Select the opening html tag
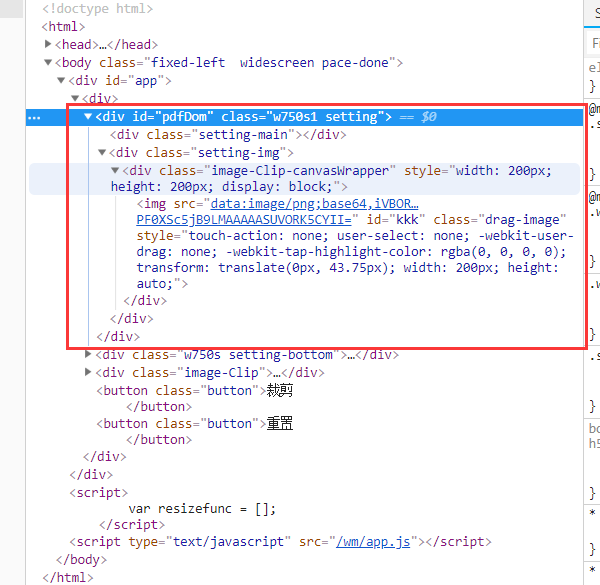600x585 pixels. click(64, 26)
